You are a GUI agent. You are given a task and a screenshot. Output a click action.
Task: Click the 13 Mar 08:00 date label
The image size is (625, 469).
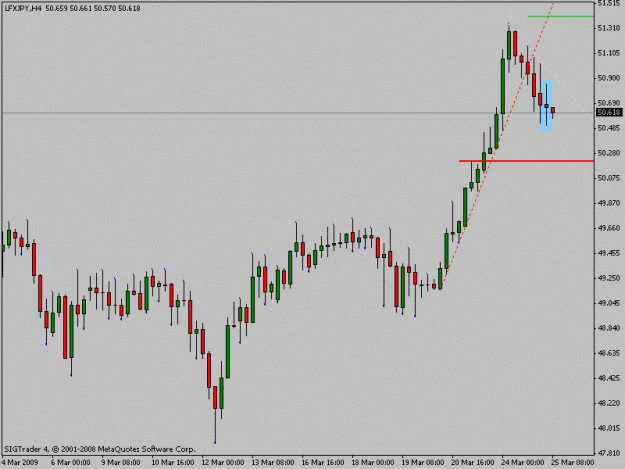pyautogui.click(x=273, y=462)
